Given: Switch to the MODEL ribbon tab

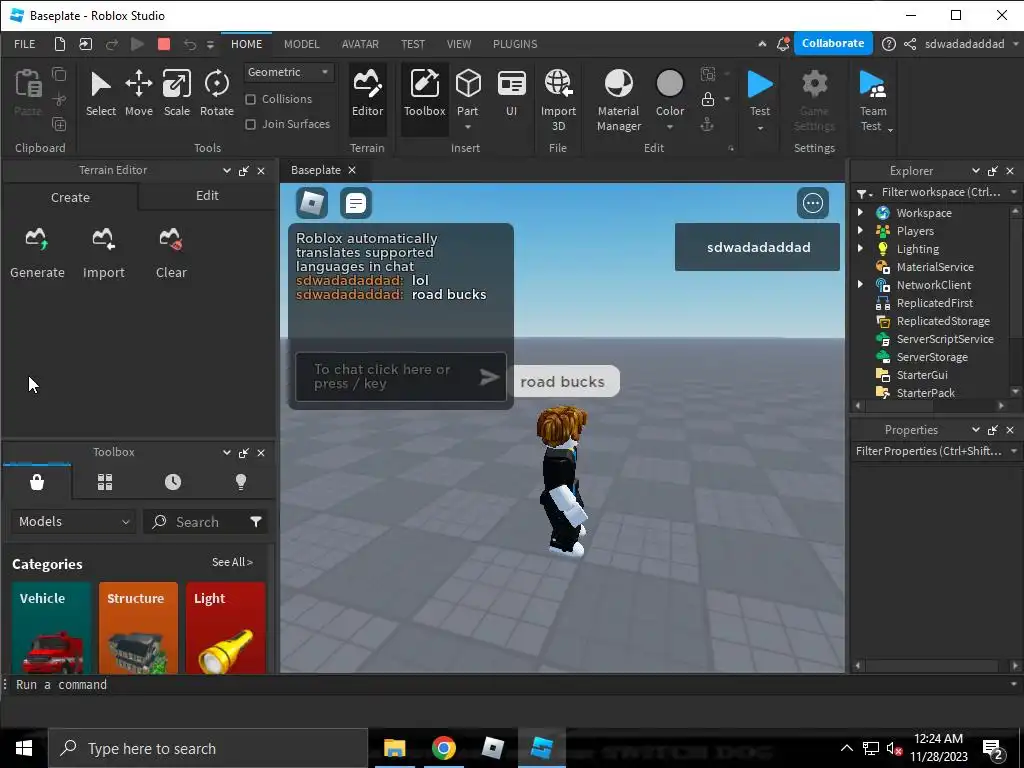Looking at the screenshot, I should (302, 44).
